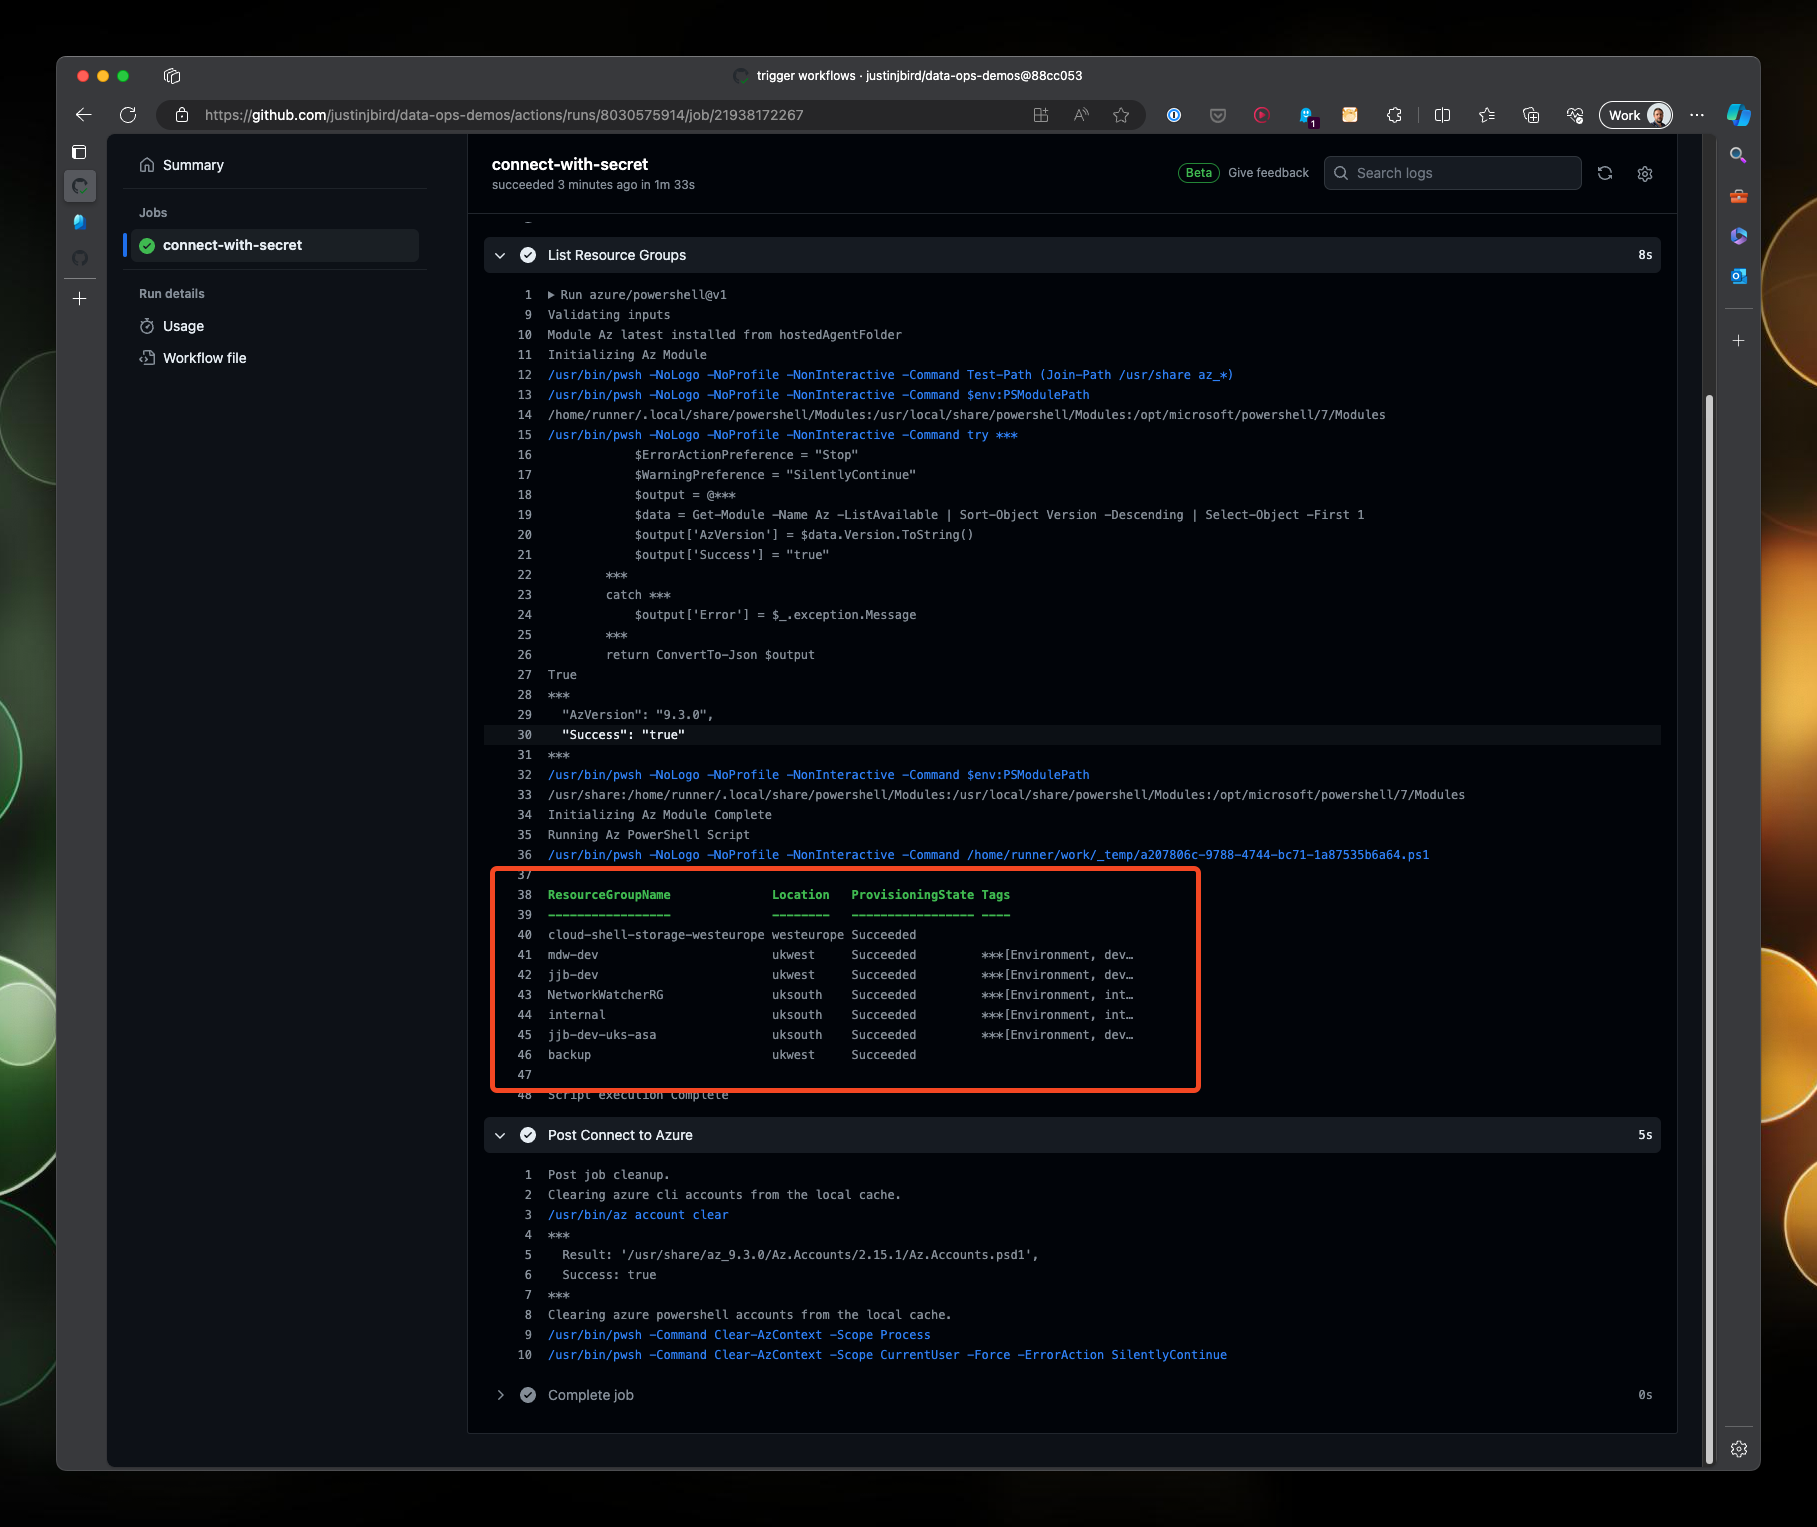Click the site lock icon in the address bar
1817x1527 pixels.
182,115
